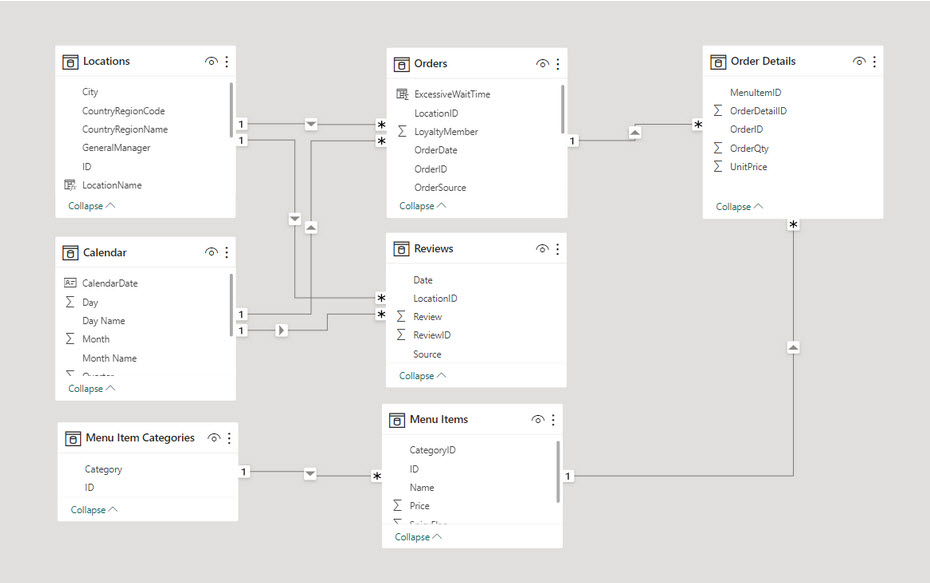Click the Orders table icon in header
This screenshot has height=583, width=930.
[x=401, y=64]
